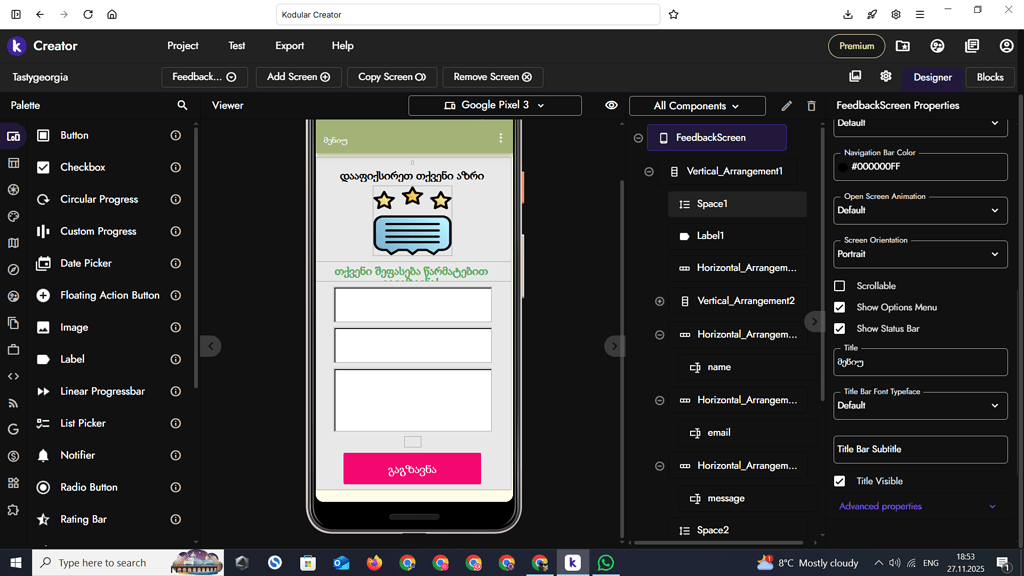Delete the component with the trash icon
The height and width of the screenshot is (576, 1024).
tap(811, 106)
